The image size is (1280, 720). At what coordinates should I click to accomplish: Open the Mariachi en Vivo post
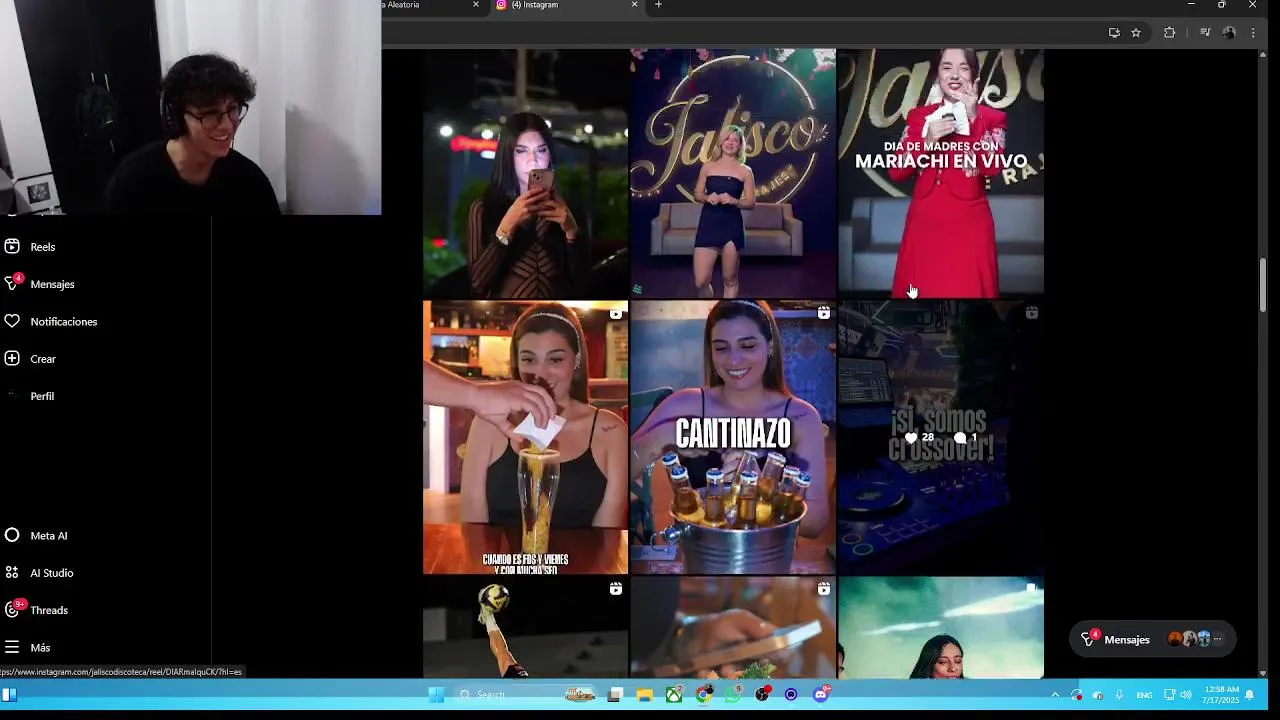point(941,173)
